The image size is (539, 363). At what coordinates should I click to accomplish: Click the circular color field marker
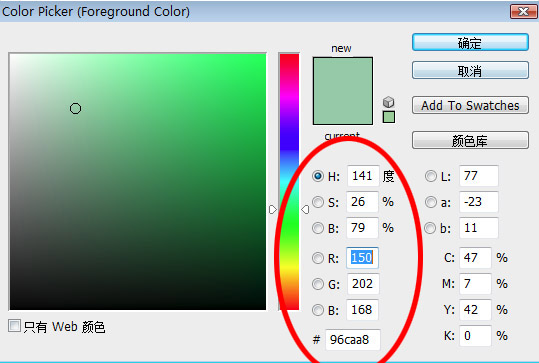coord(75,109)
